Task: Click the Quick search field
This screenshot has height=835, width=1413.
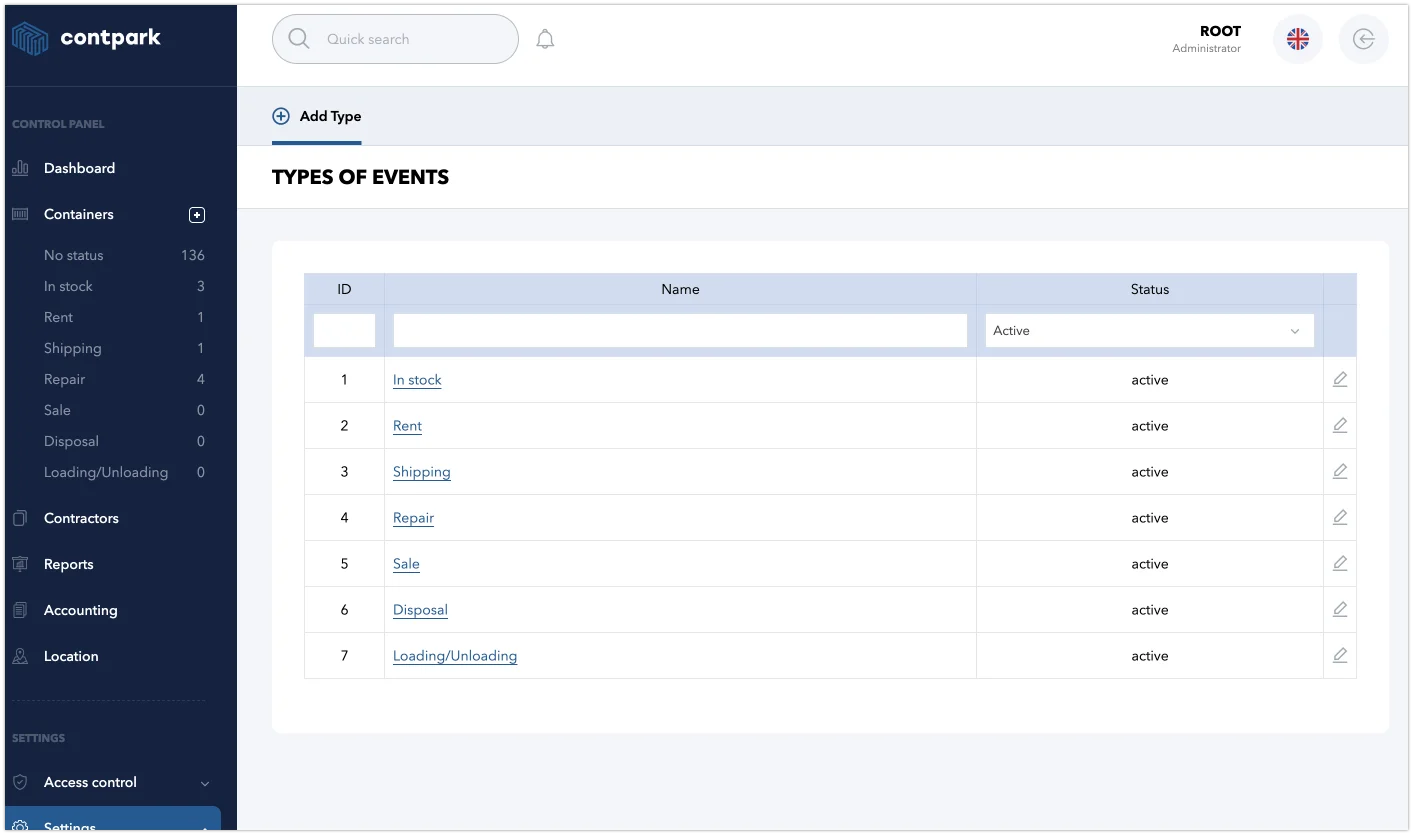Action: coord(395,39)
